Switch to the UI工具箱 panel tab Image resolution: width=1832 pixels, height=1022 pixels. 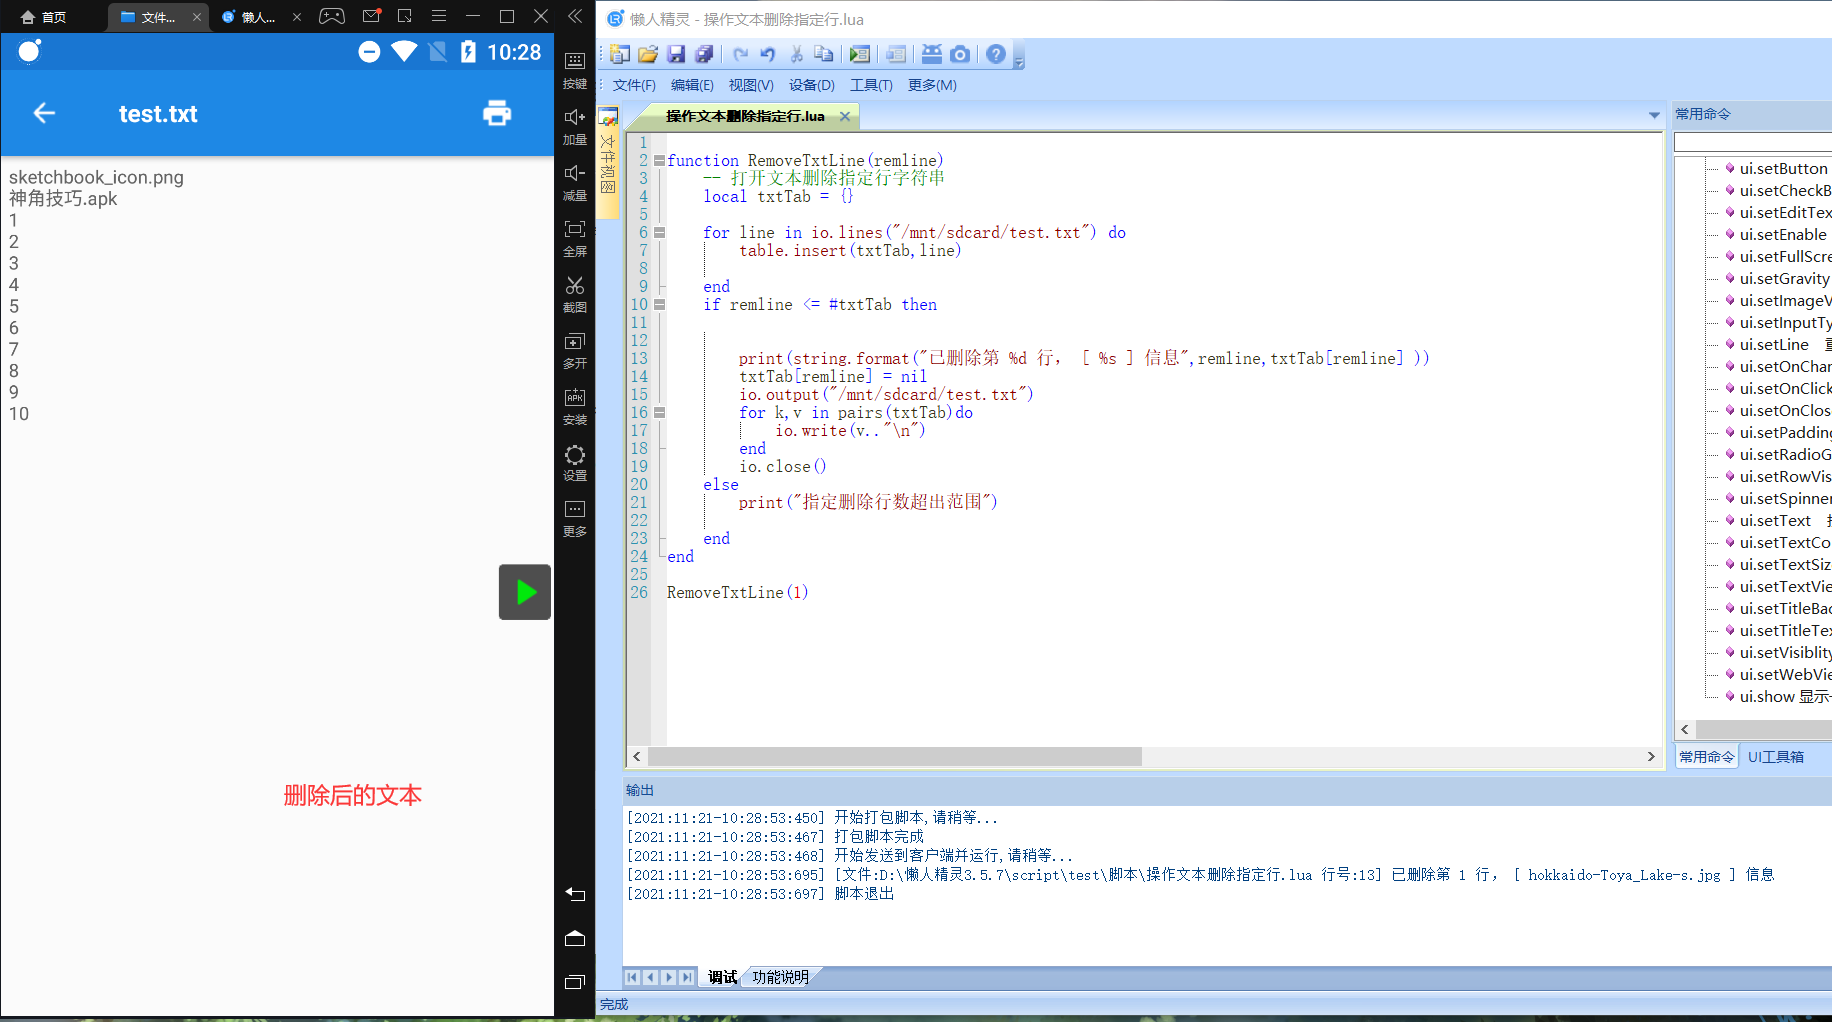[x=1776, y=757]
